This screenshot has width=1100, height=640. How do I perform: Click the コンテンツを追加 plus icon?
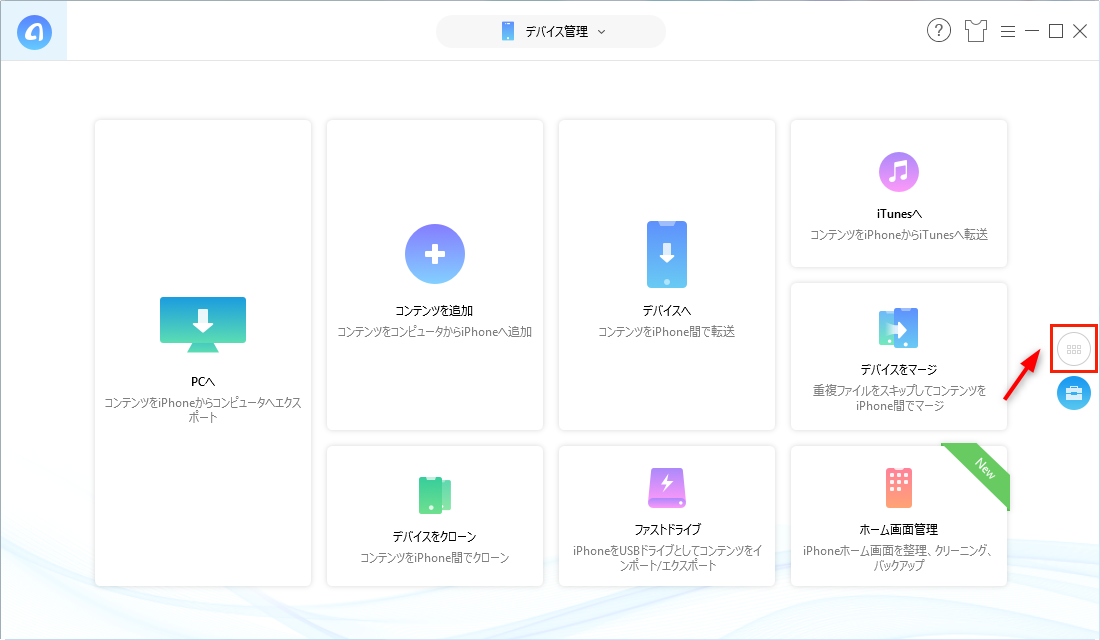[435, 254]
